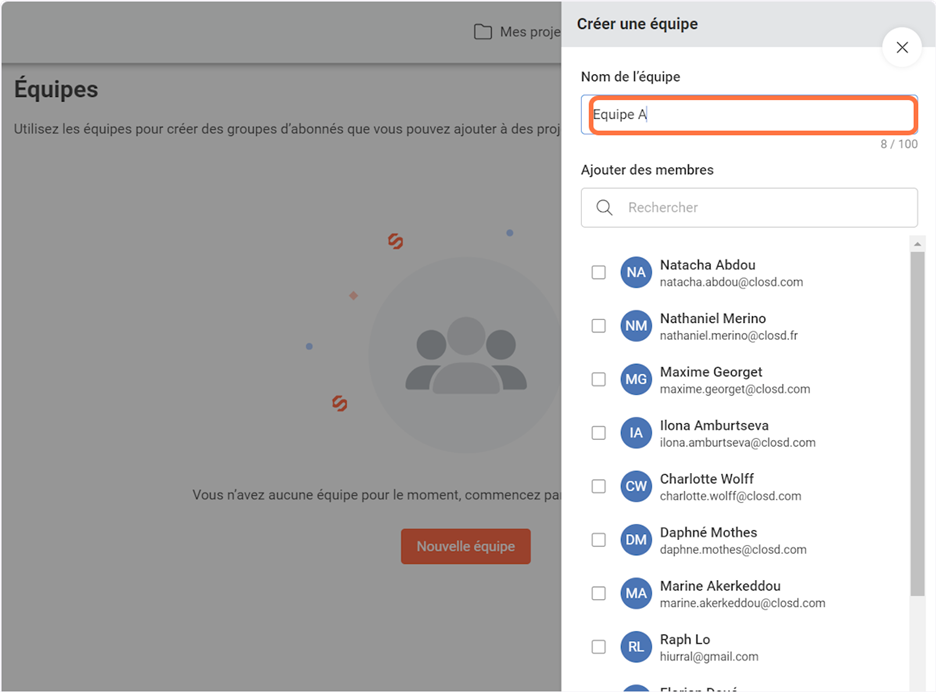Click the MG avatar for Maxime Georget
Viewport: 936px width, 692px height.
636,379
